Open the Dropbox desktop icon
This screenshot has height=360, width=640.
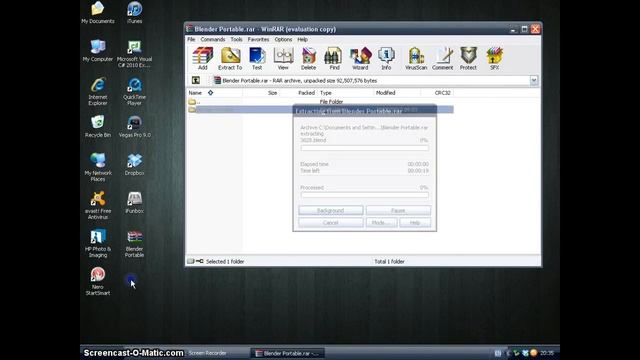(x=134, y=164)
